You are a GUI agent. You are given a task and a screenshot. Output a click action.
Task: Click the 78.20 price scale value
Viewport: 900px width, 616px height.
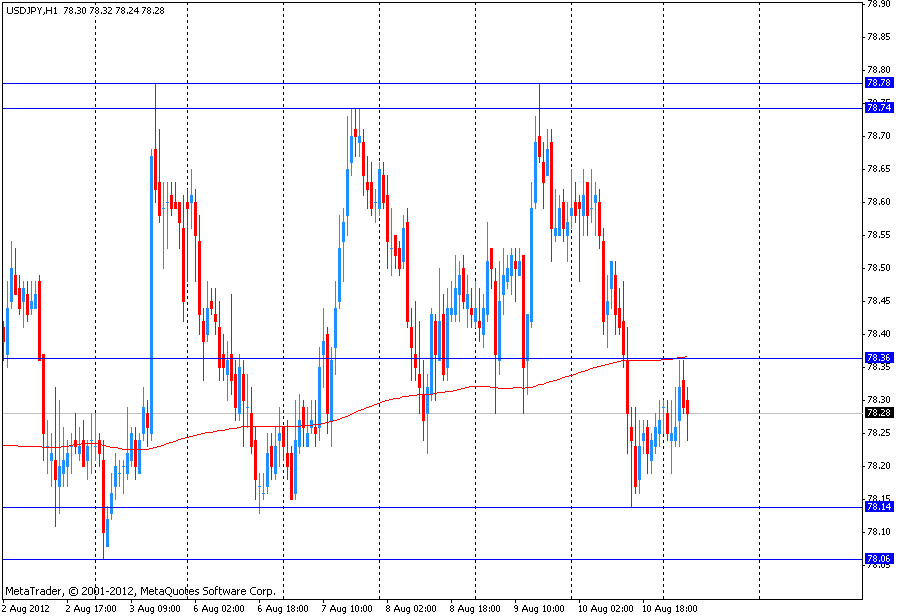pyautogui.click(x=879, y=466)
